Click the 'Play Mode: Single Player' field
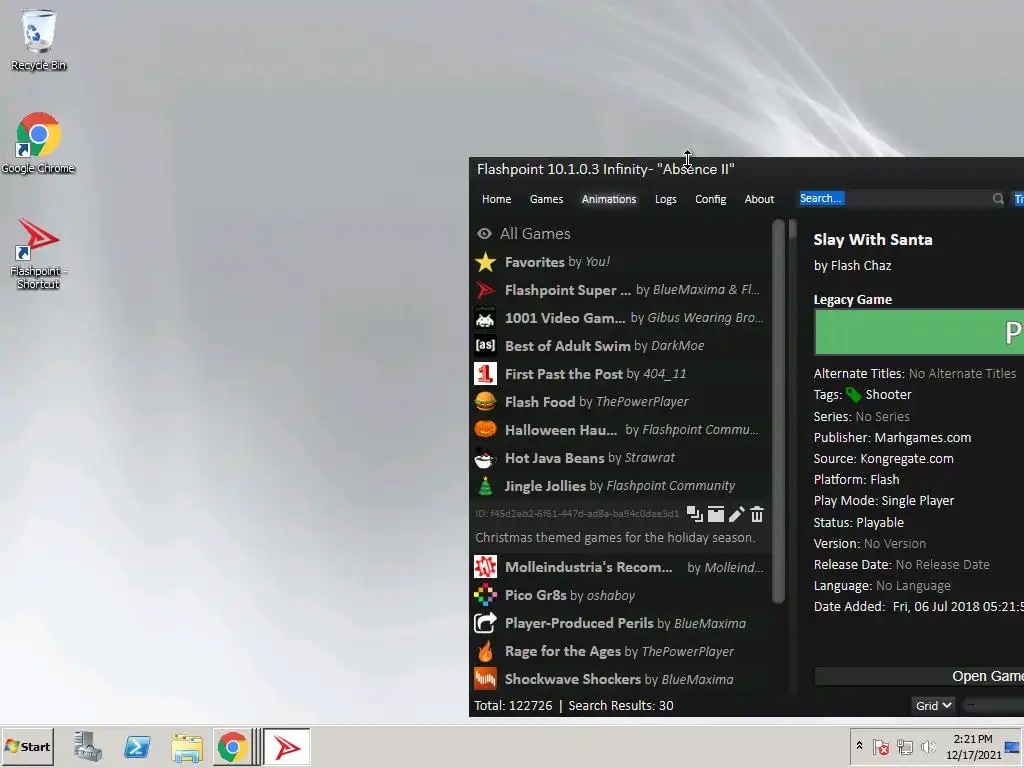 tap(884, 501)
